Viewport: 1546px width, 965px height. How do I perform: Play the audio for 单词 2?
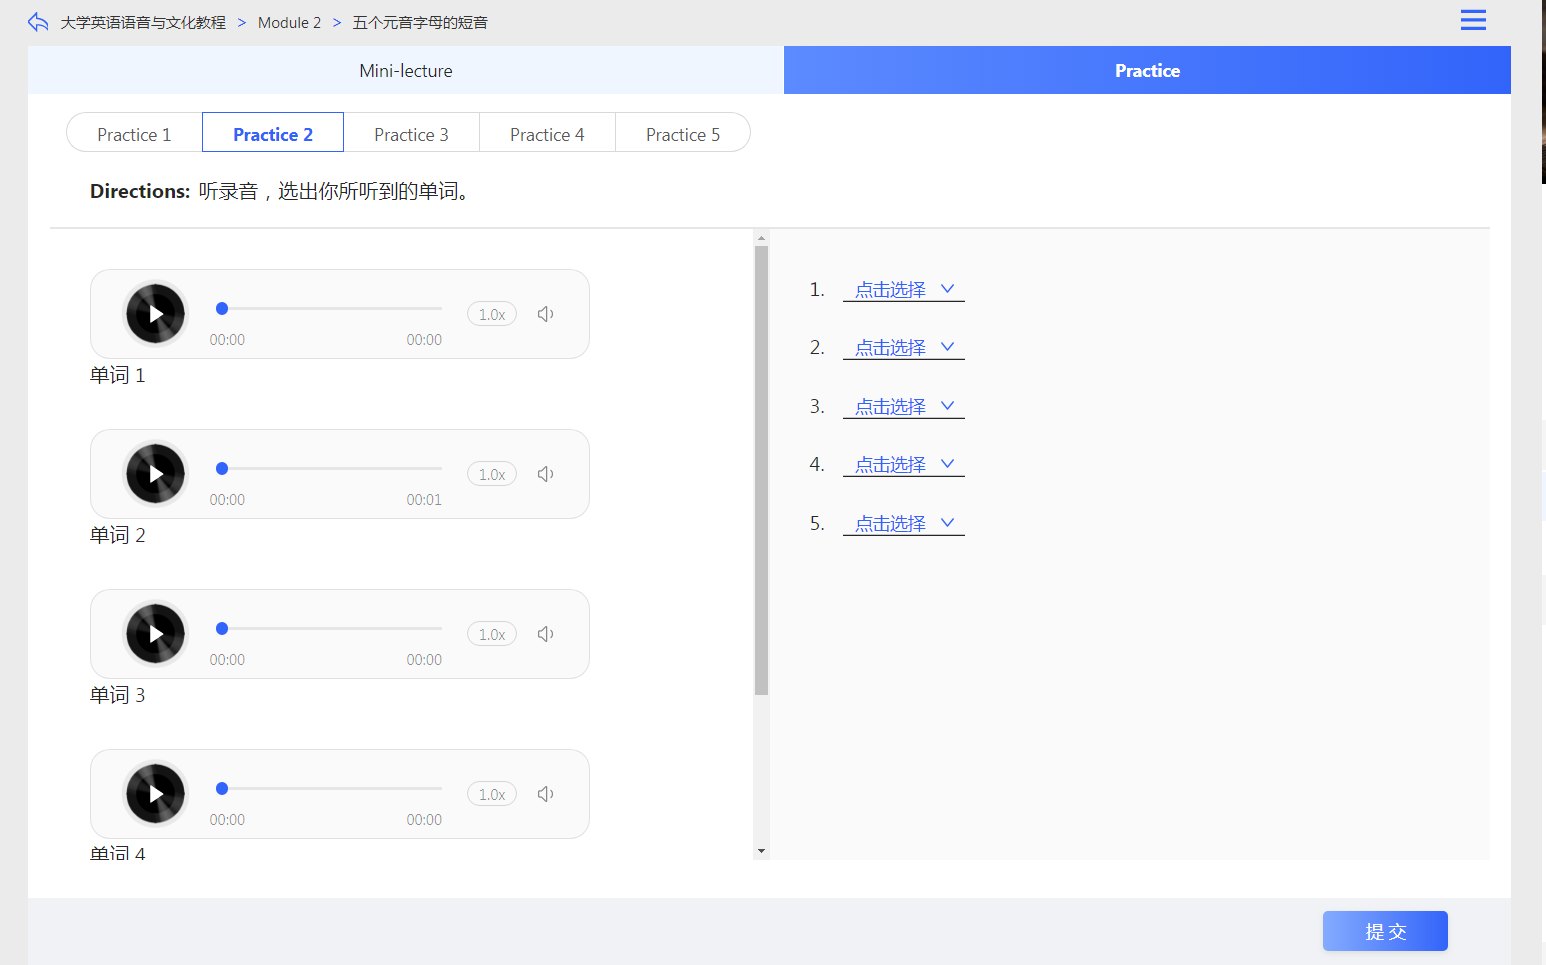coord(155,474)
